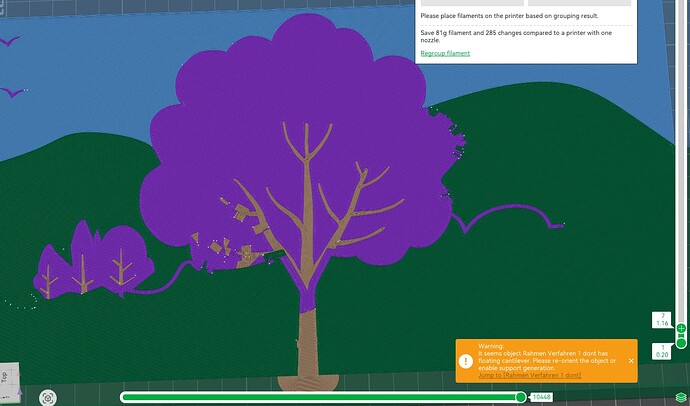Click the lower vertical layer slider handle
The image size is (690, 406).
coord(681,343)
